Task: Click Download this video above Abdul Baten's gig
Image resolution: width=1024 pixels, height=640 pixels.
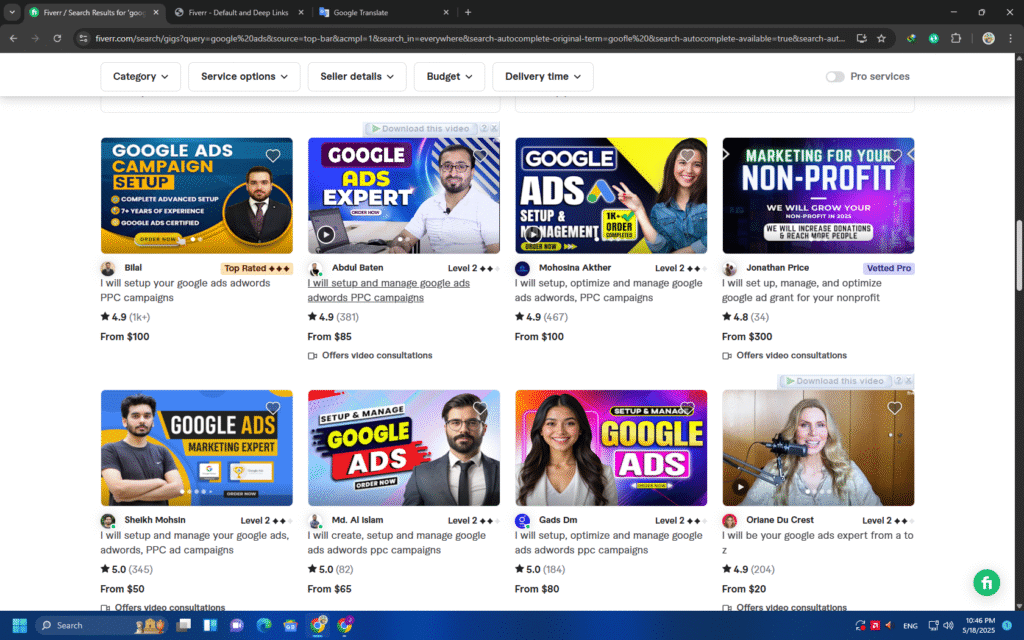Action: click(x=421, y=129)
